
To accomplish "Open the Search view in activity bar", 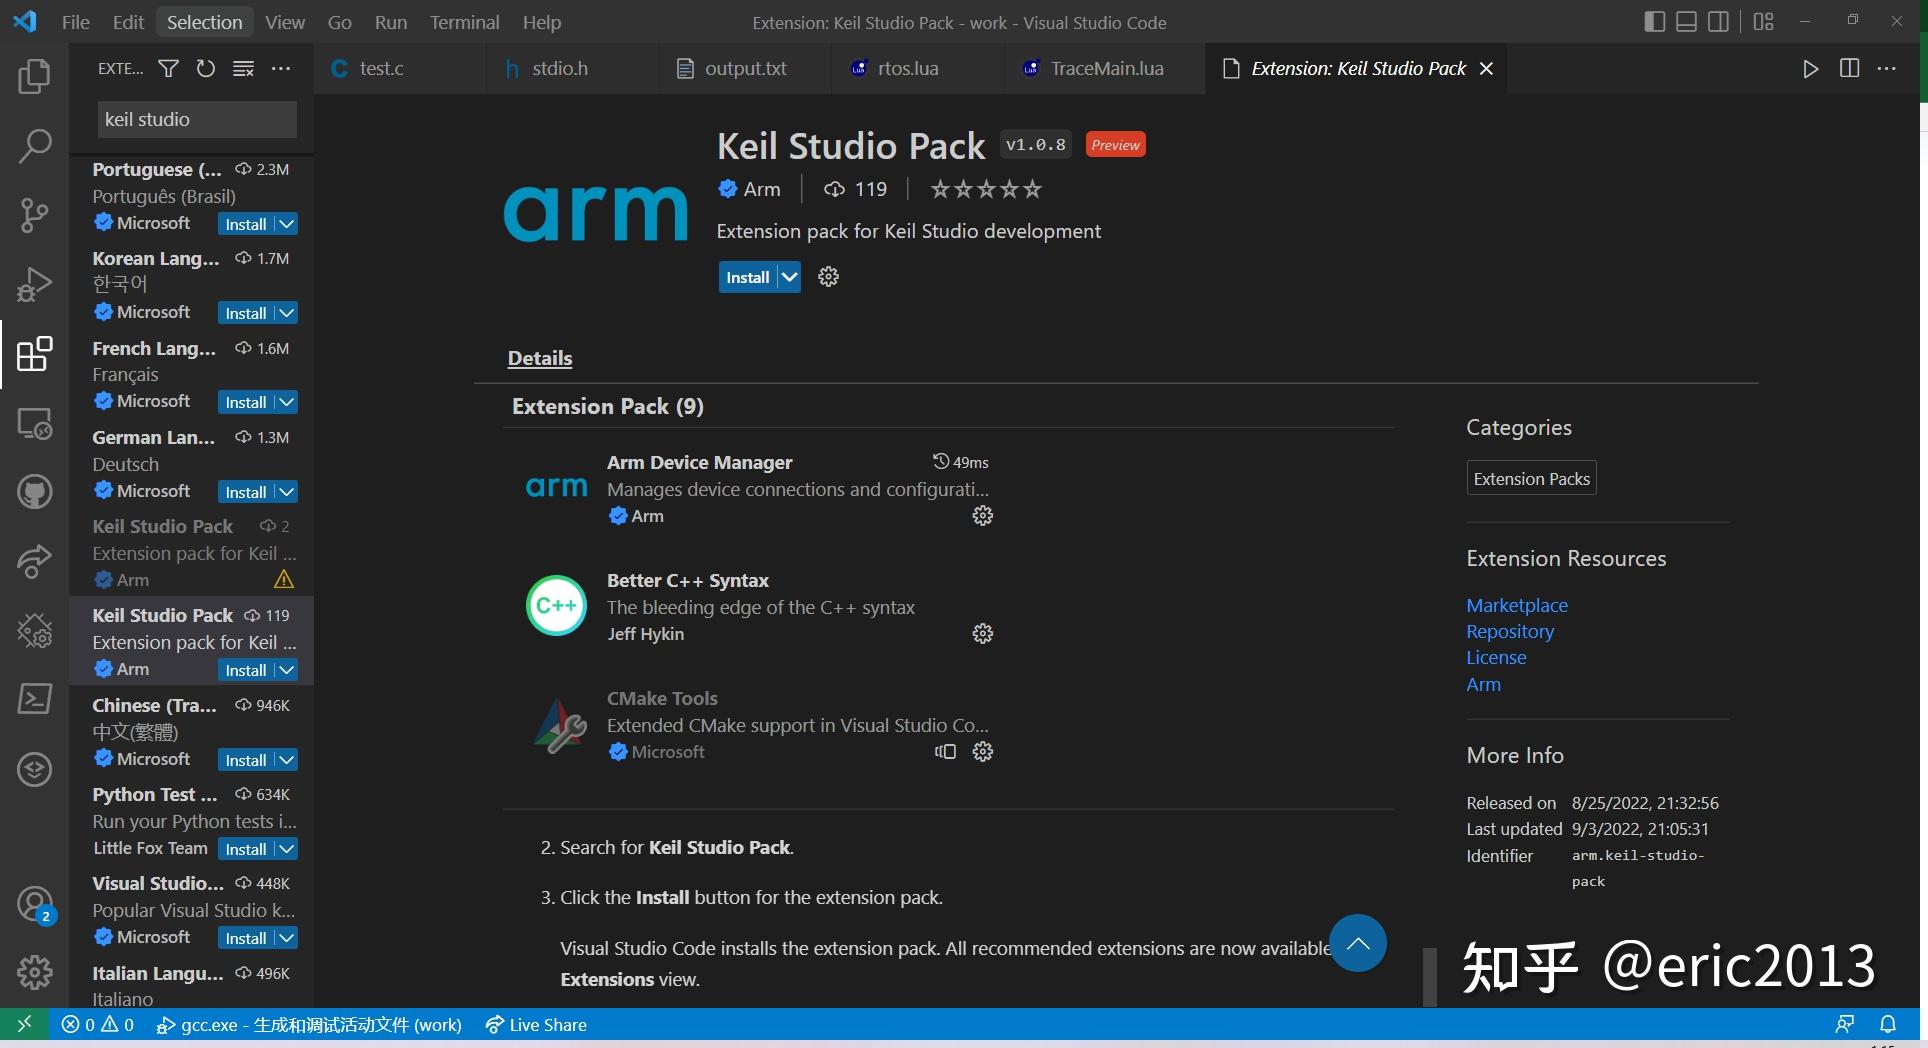I will (34, 146).
